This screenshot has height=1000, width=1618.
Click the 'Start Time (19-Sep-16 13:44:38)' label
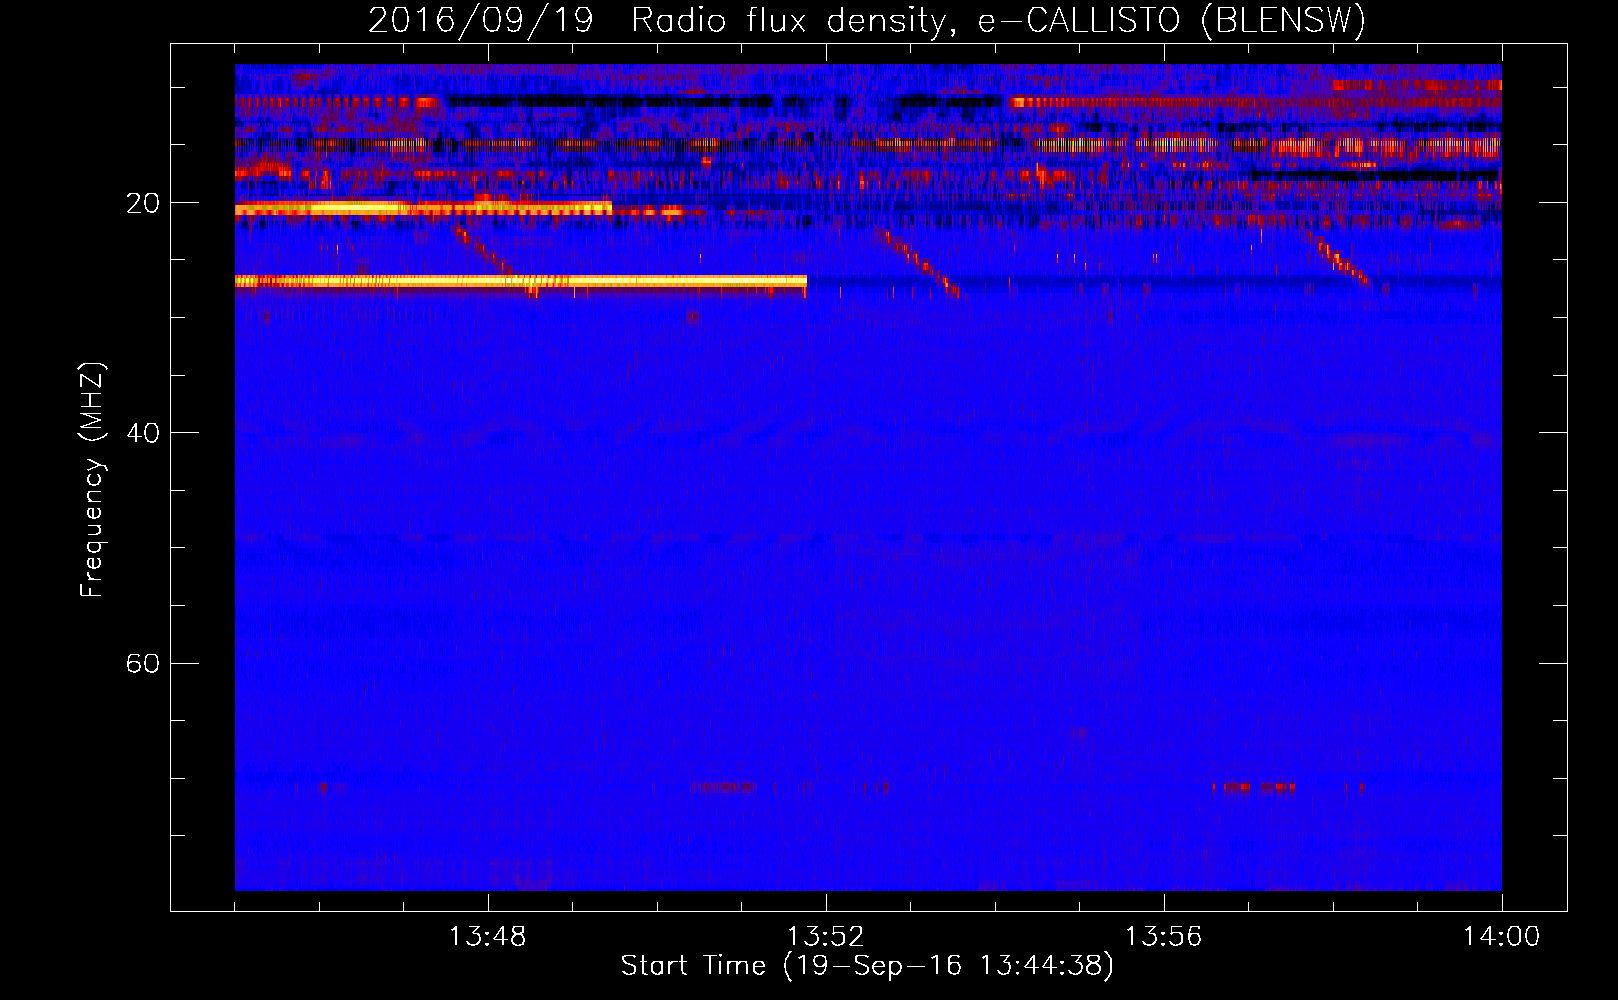[867, 966]
